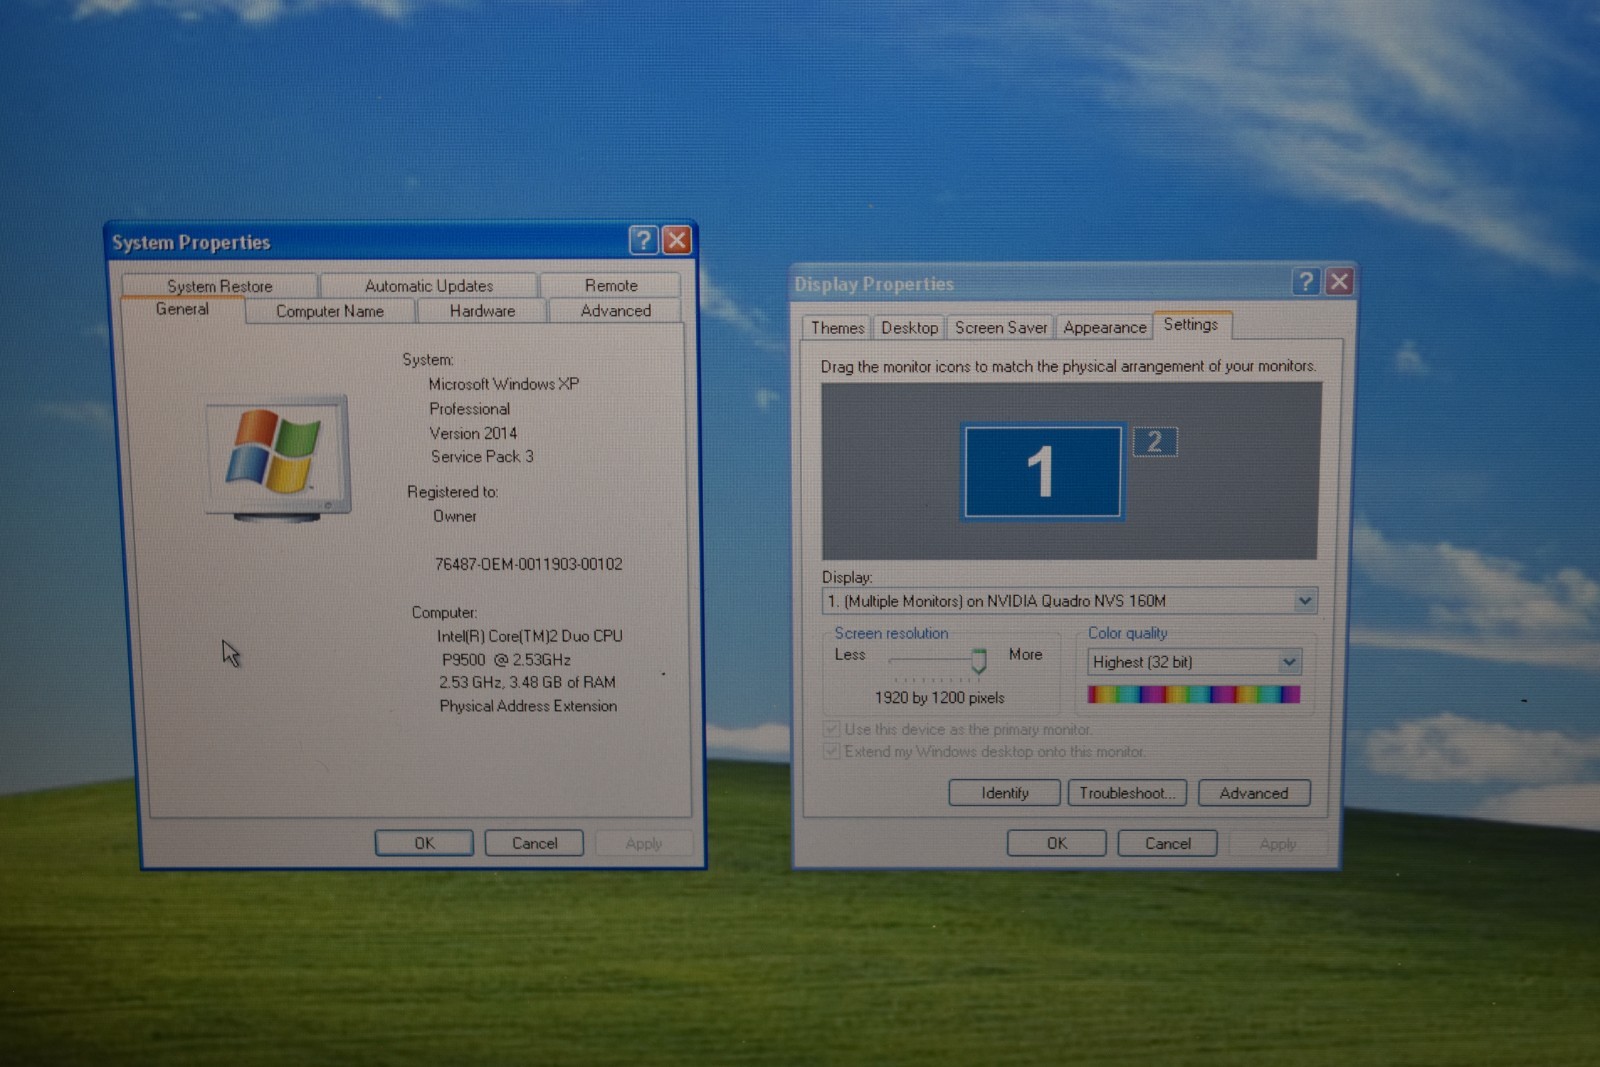Click OK in Display Properties
The width and height of the screenshot is (1600, 1067).
[x=1057, y=843]
